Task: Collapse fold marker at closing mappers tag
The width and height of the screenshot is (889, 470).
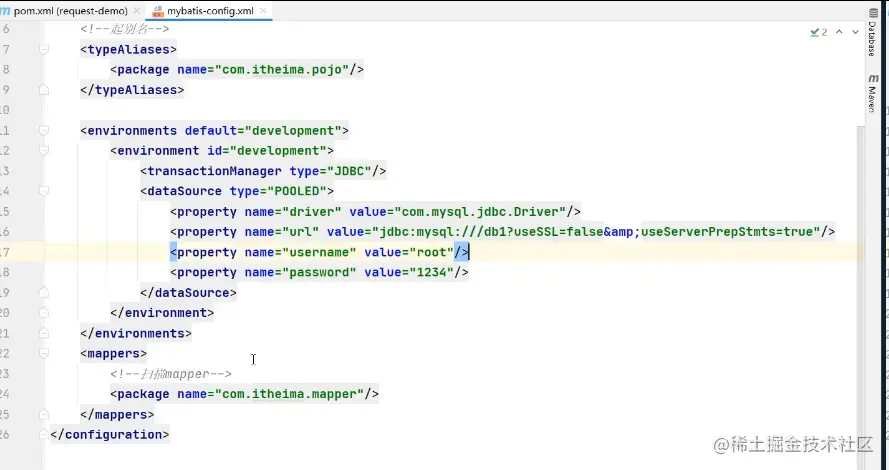Action: (44, 414)
